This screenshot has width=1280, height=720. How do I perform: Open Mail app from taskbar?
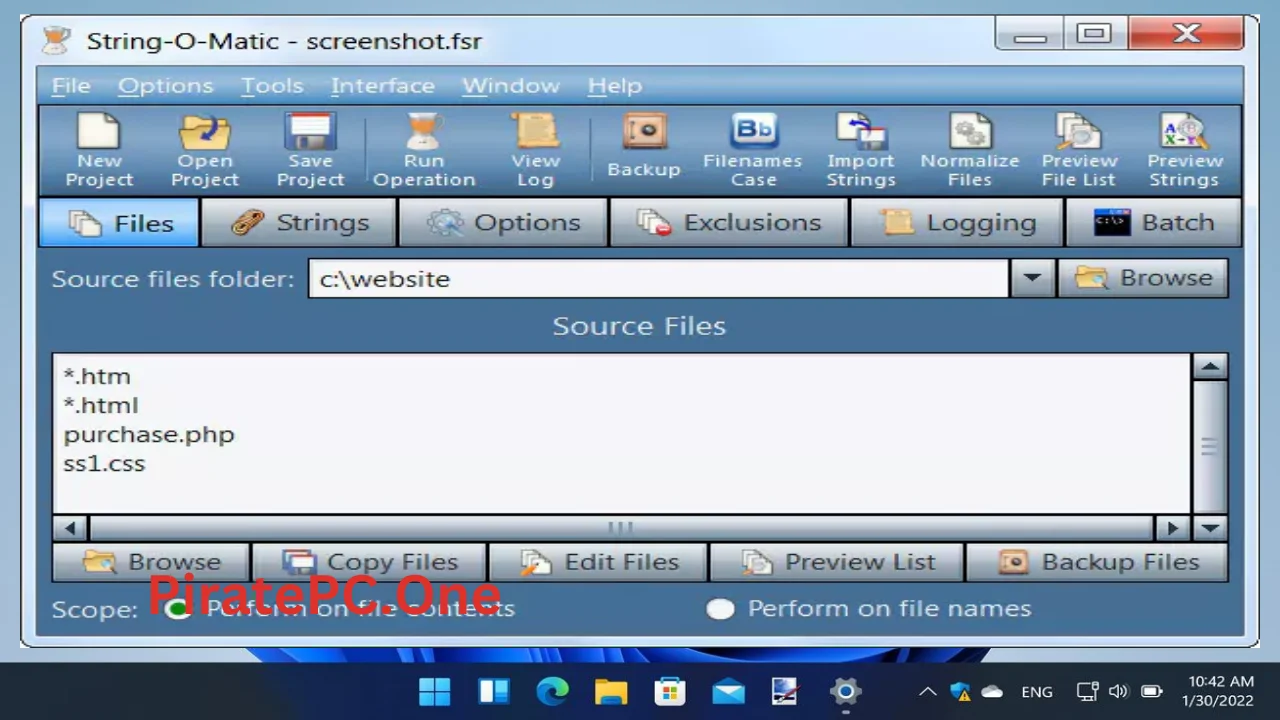coord(728,691)
